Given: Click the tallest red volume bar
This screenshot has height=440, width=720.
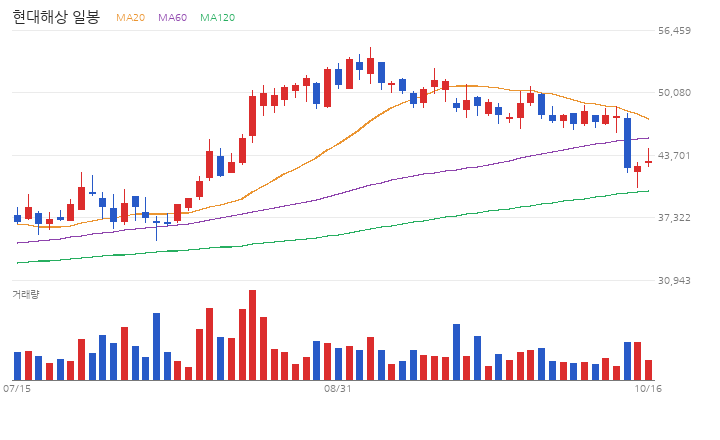Looking at the screenshot, I should click(253, 335).
